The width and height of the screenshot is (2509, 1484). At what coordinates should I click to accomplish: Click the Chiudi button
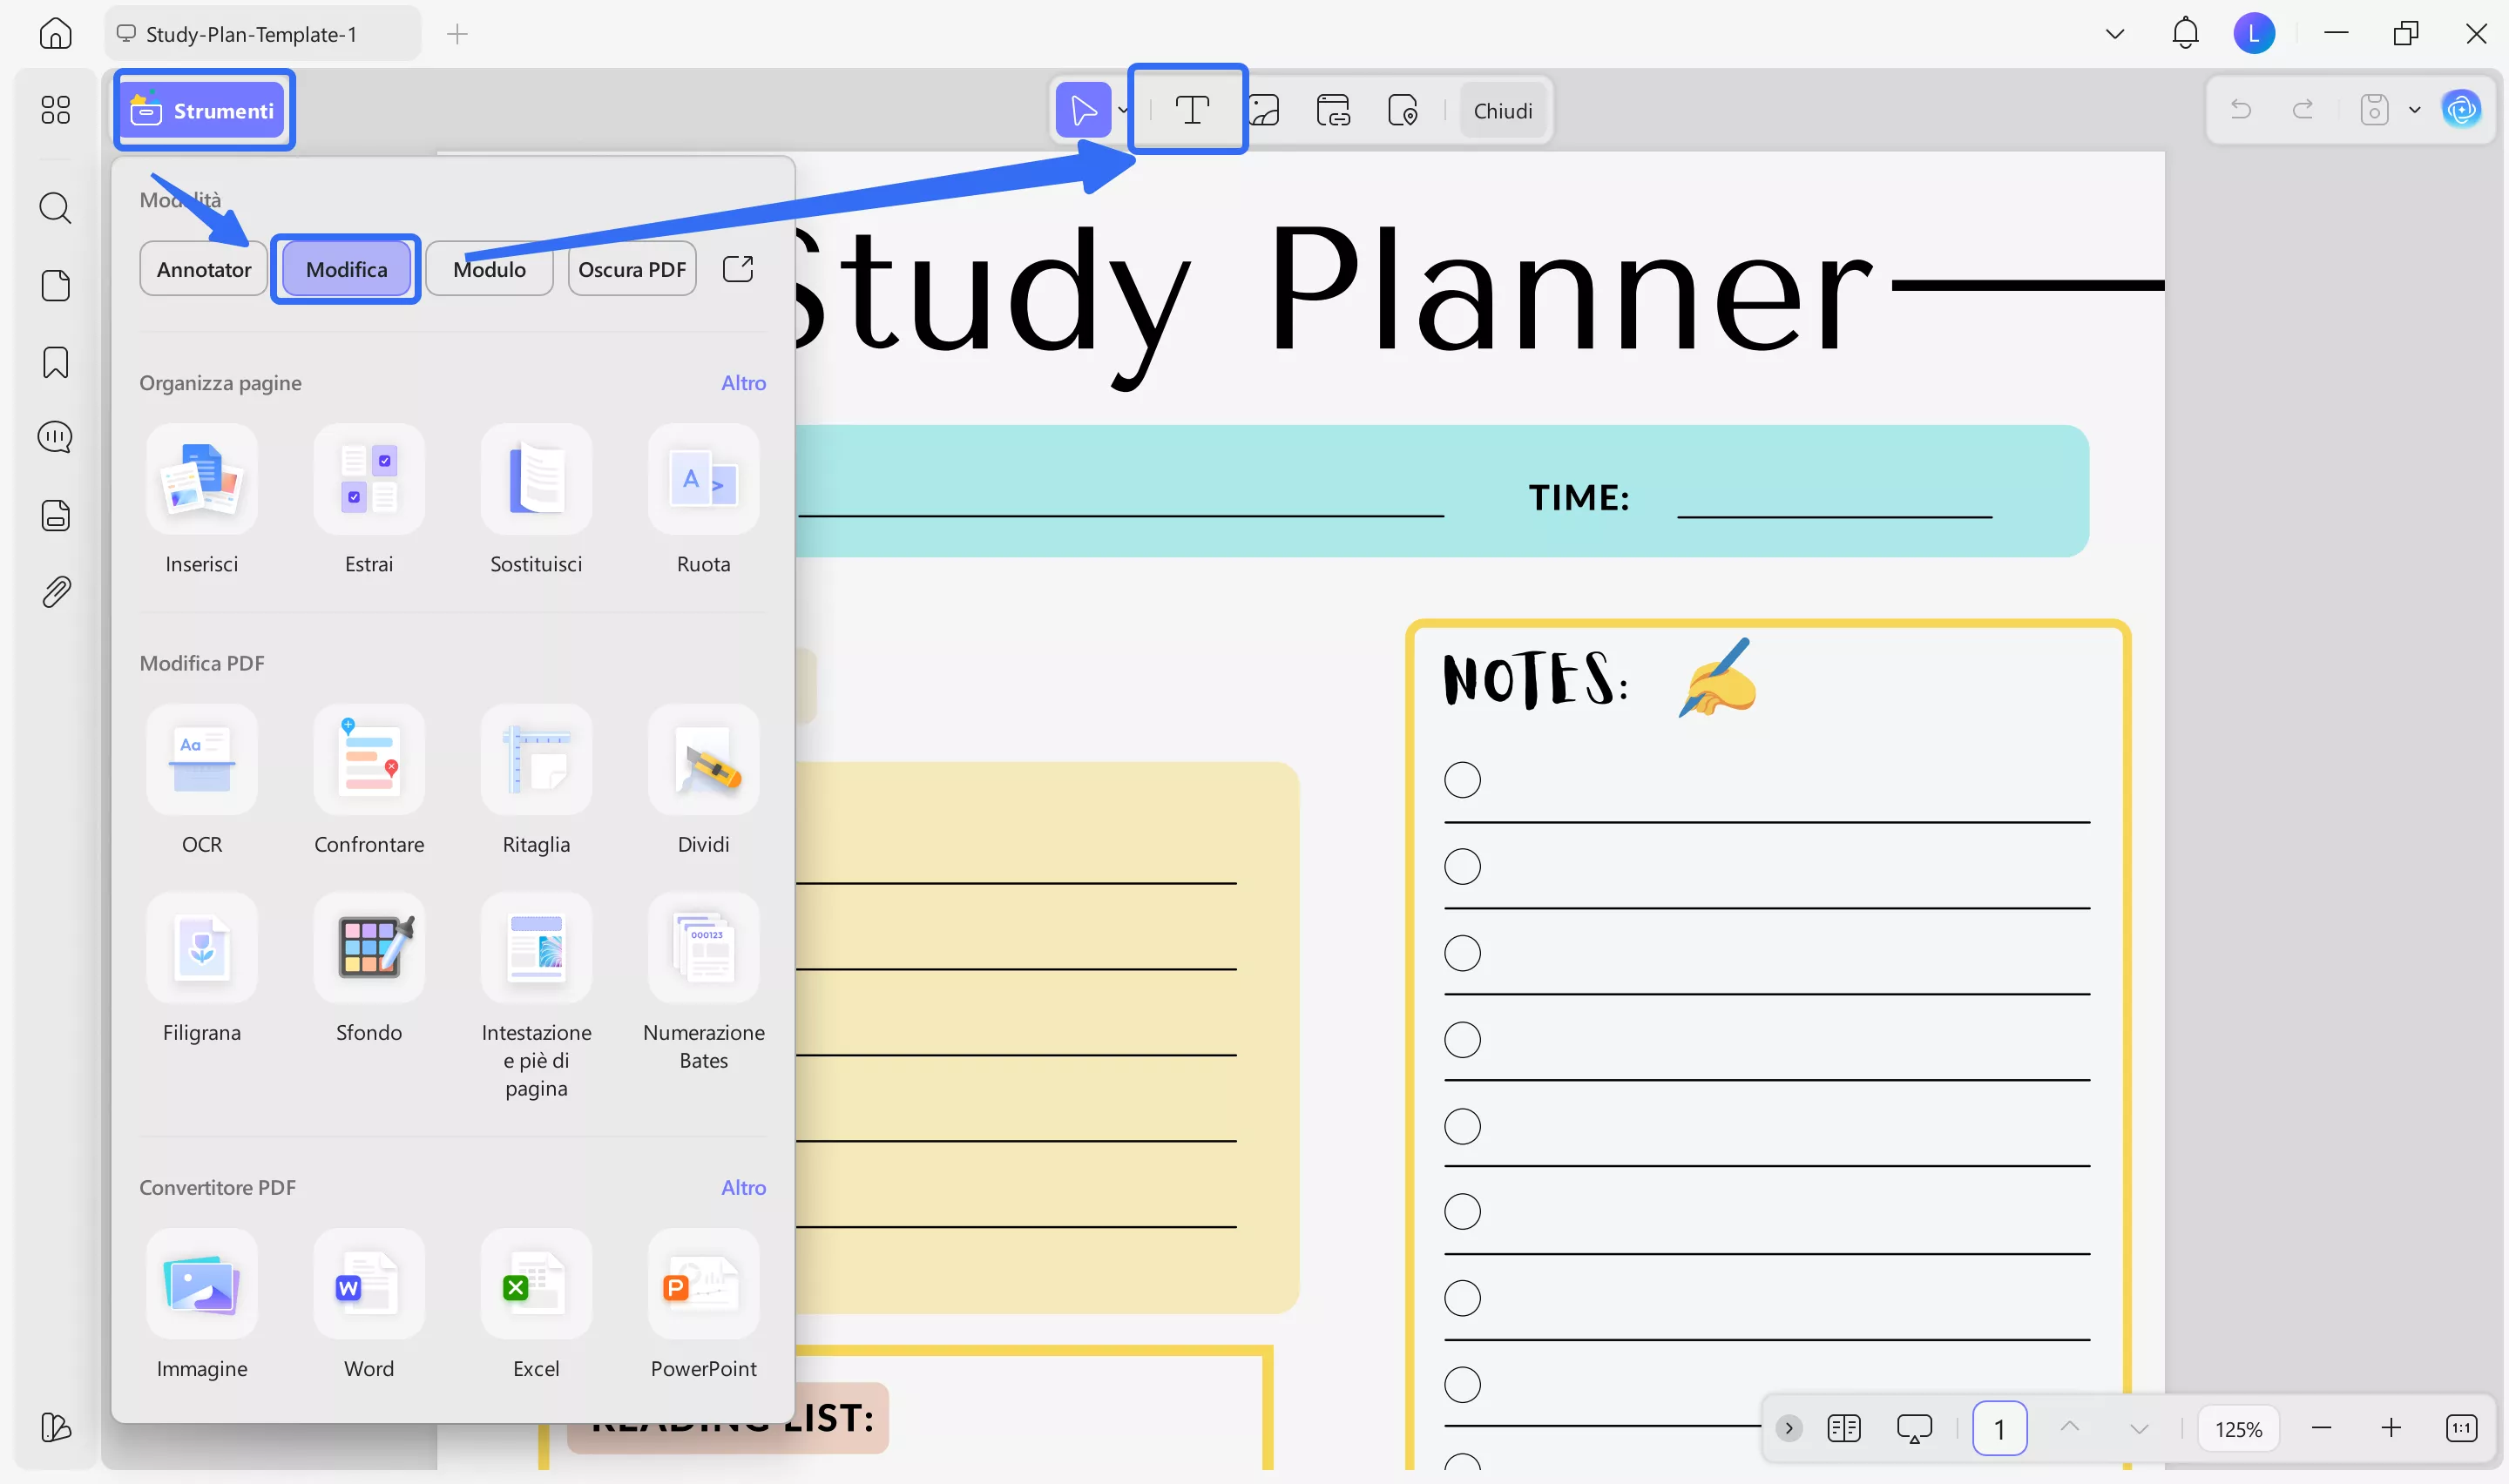1503,110
